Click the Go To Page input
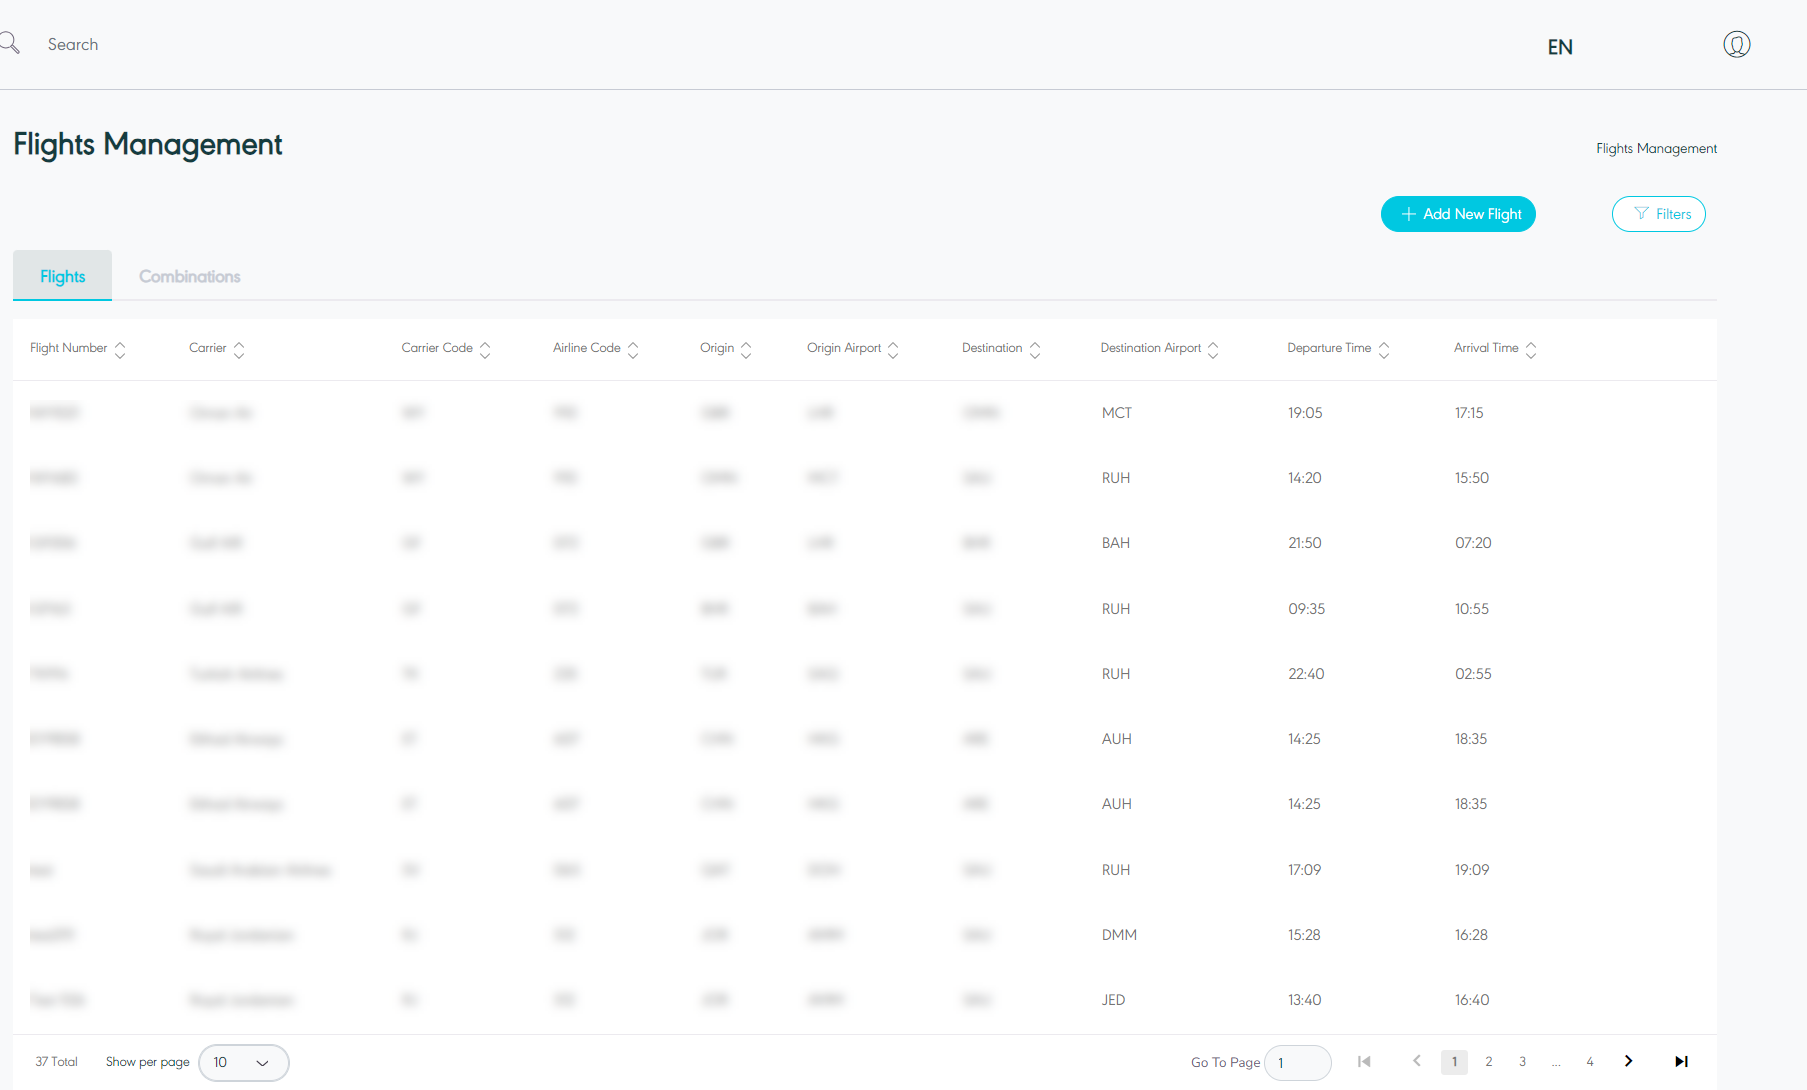Viewport: 1807px width, 1090px height. (x=1298, y=1062)
